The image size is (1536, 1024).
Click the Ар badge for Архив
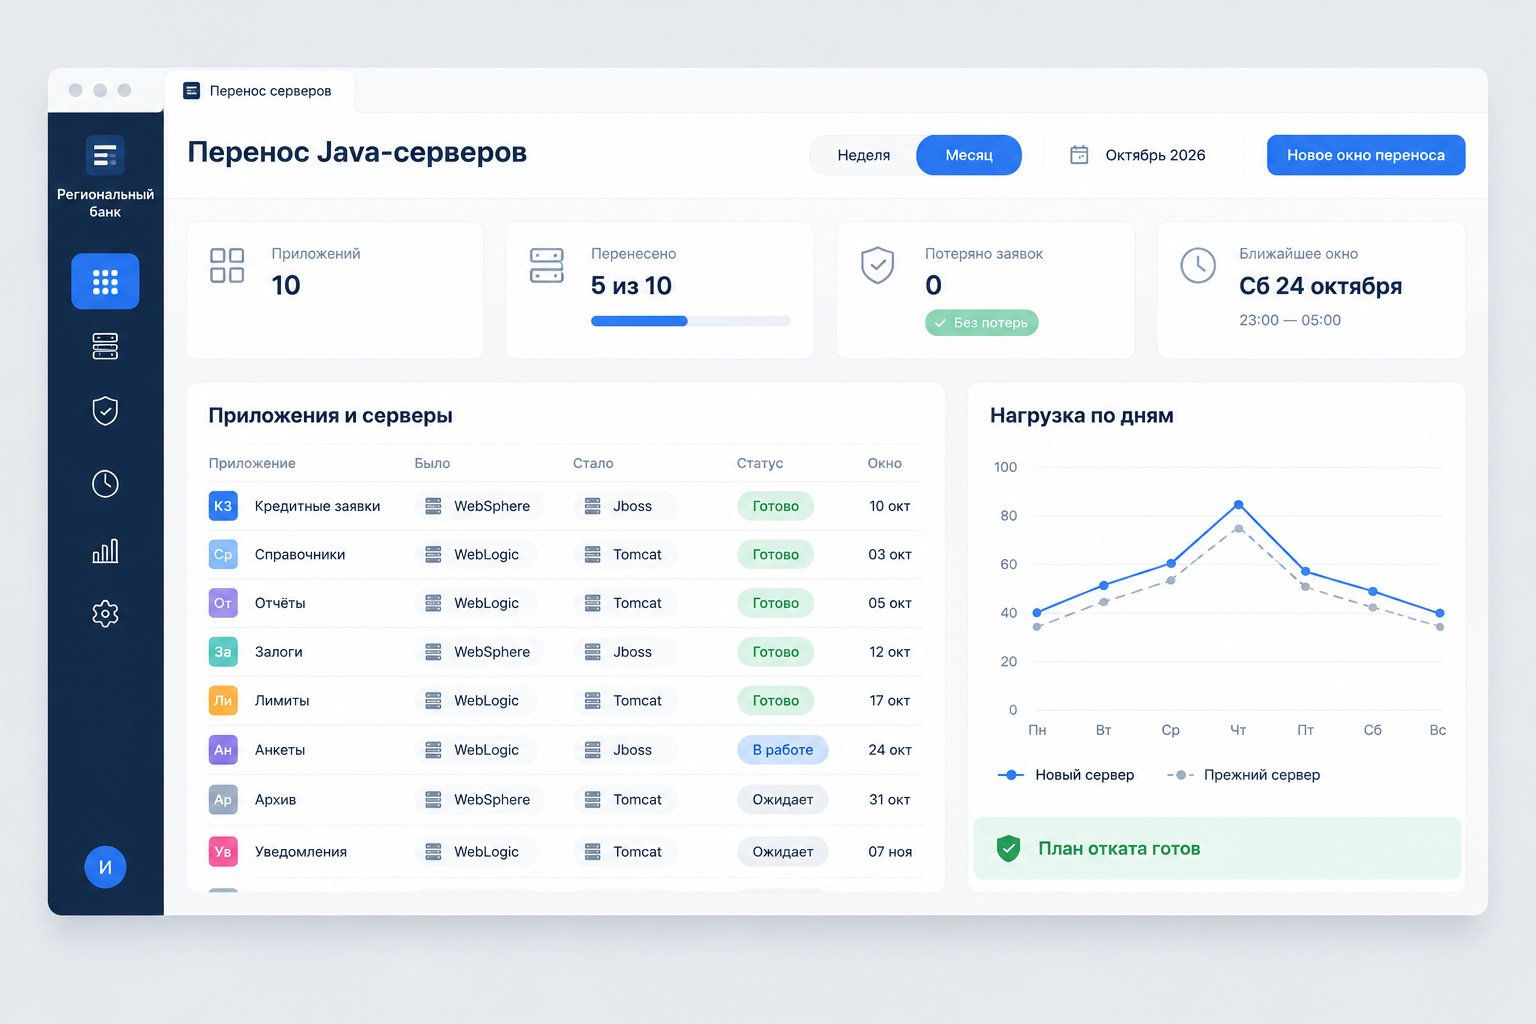tap(223, 800)
